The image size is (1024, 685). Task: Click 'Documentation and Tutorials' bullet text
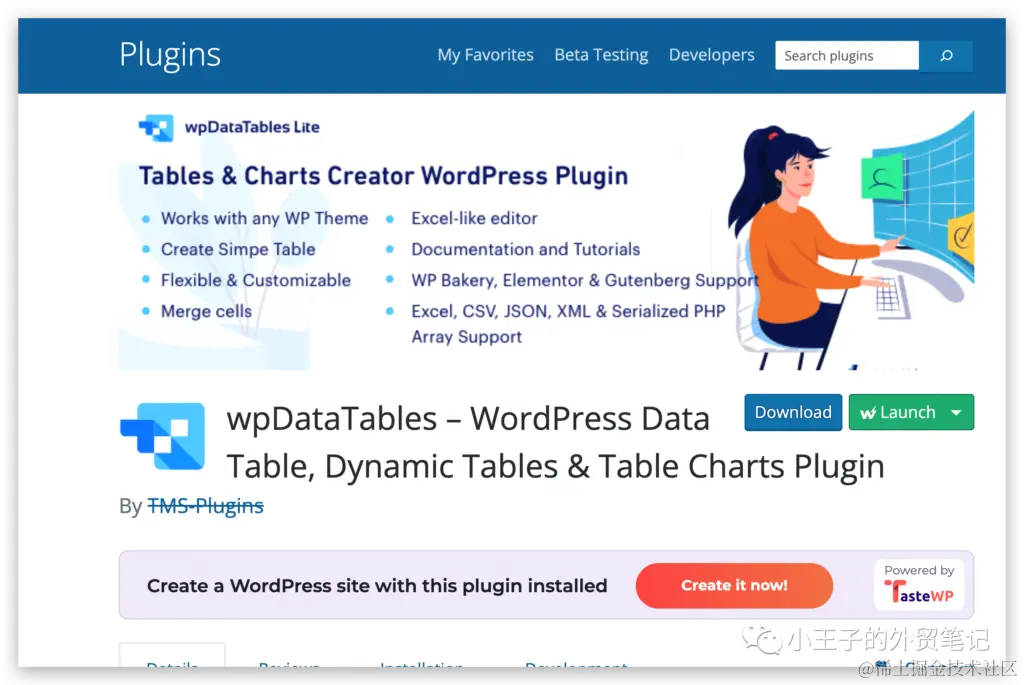coord(526,249)
